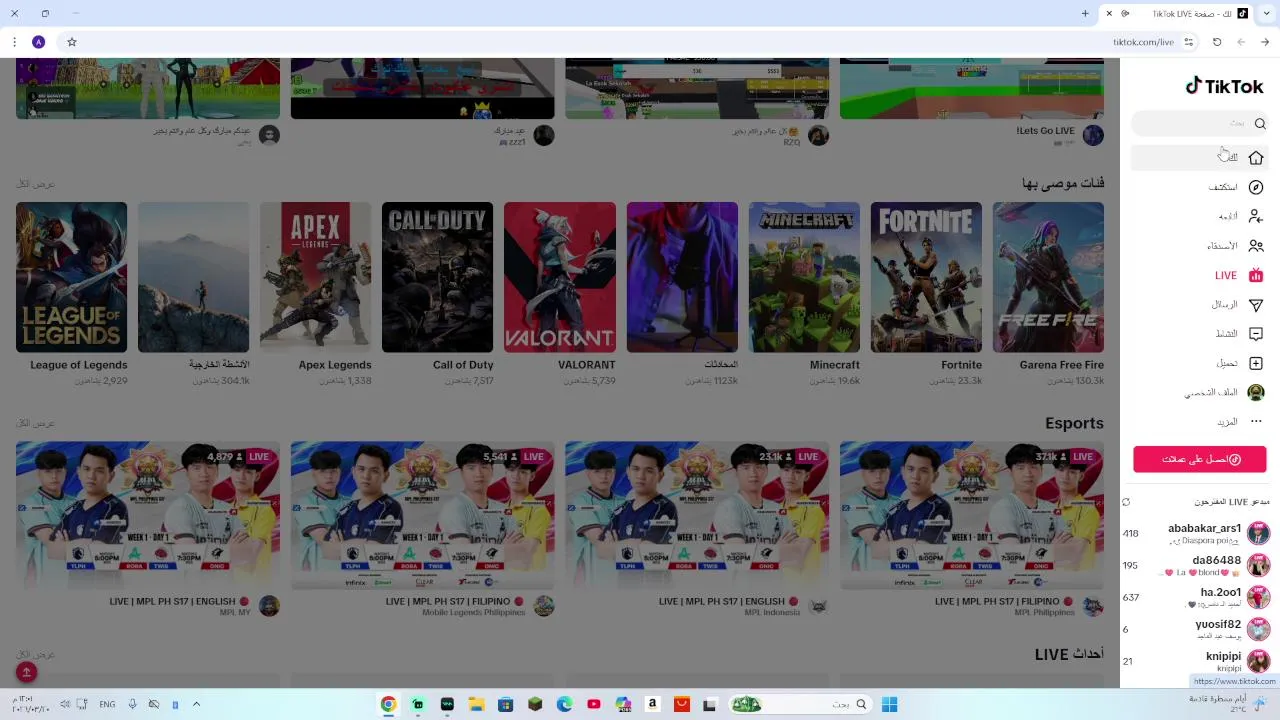Open a new browser tab
Screen dimensions: 1280x720
point(1085,13)
